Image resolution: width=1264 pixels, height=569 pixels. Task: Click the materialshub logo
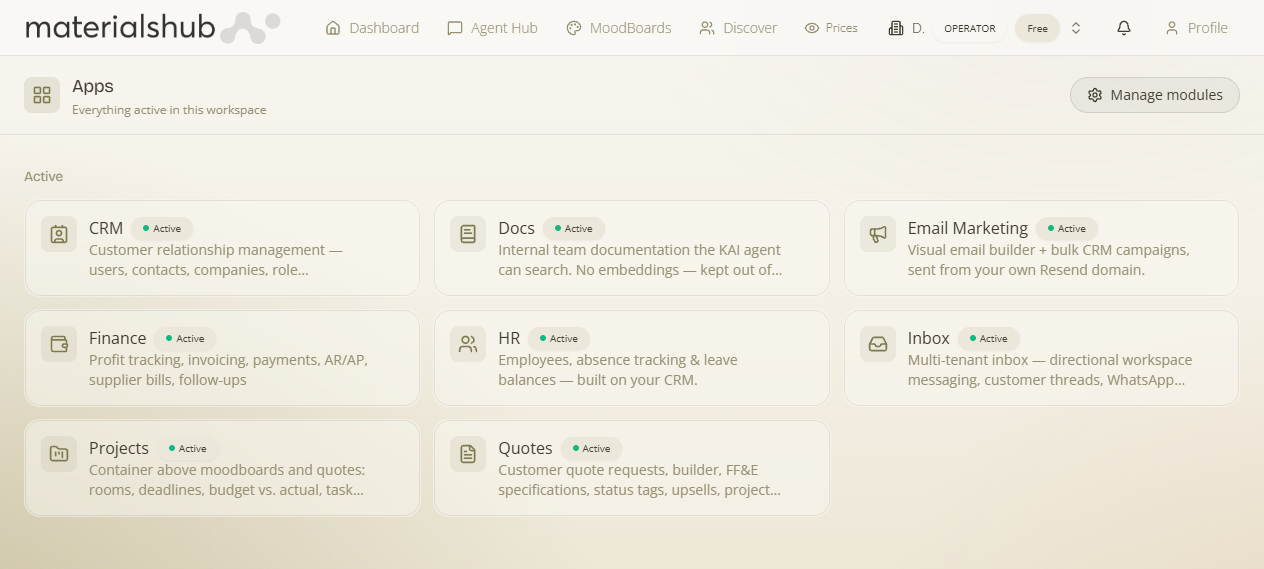[152, 28]
